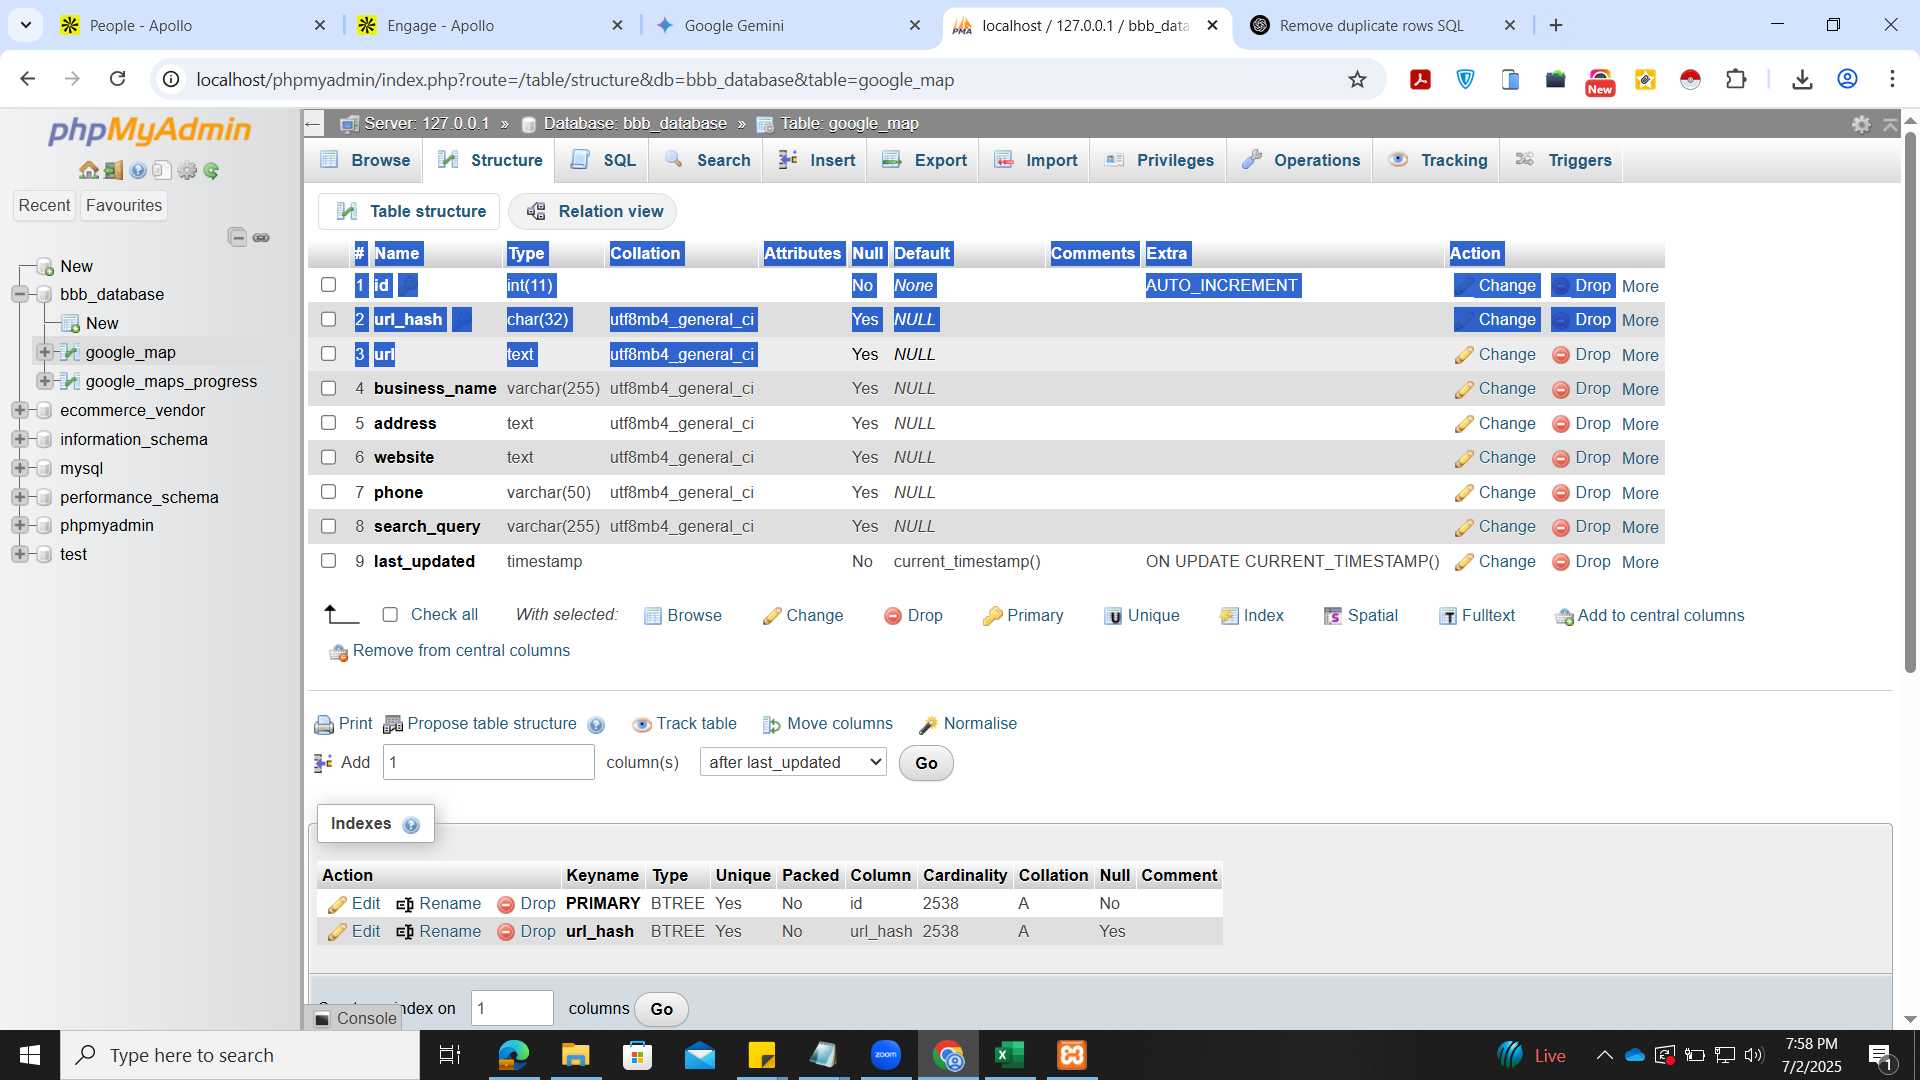Open phpMyAdmin home icon in sidebar
This screenshot has height=1080, width=1920.
pos(89,171)
